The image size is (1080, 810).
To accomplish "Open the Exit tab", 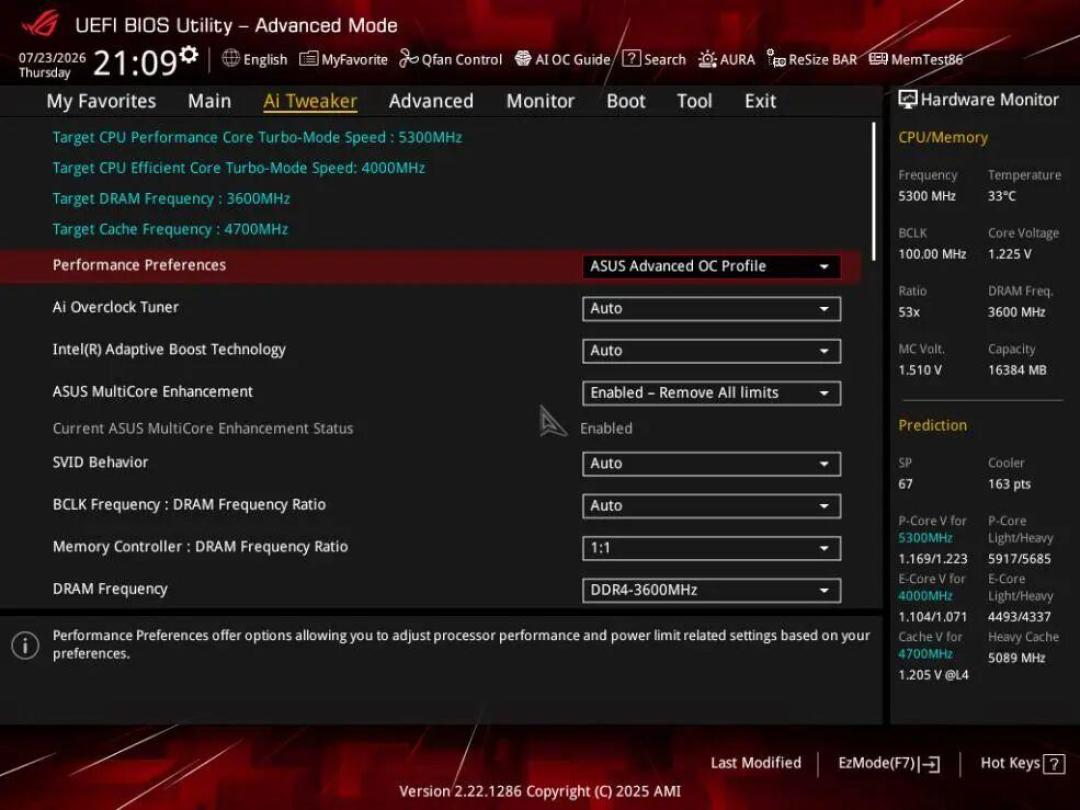I will click(x=760, y=101).
